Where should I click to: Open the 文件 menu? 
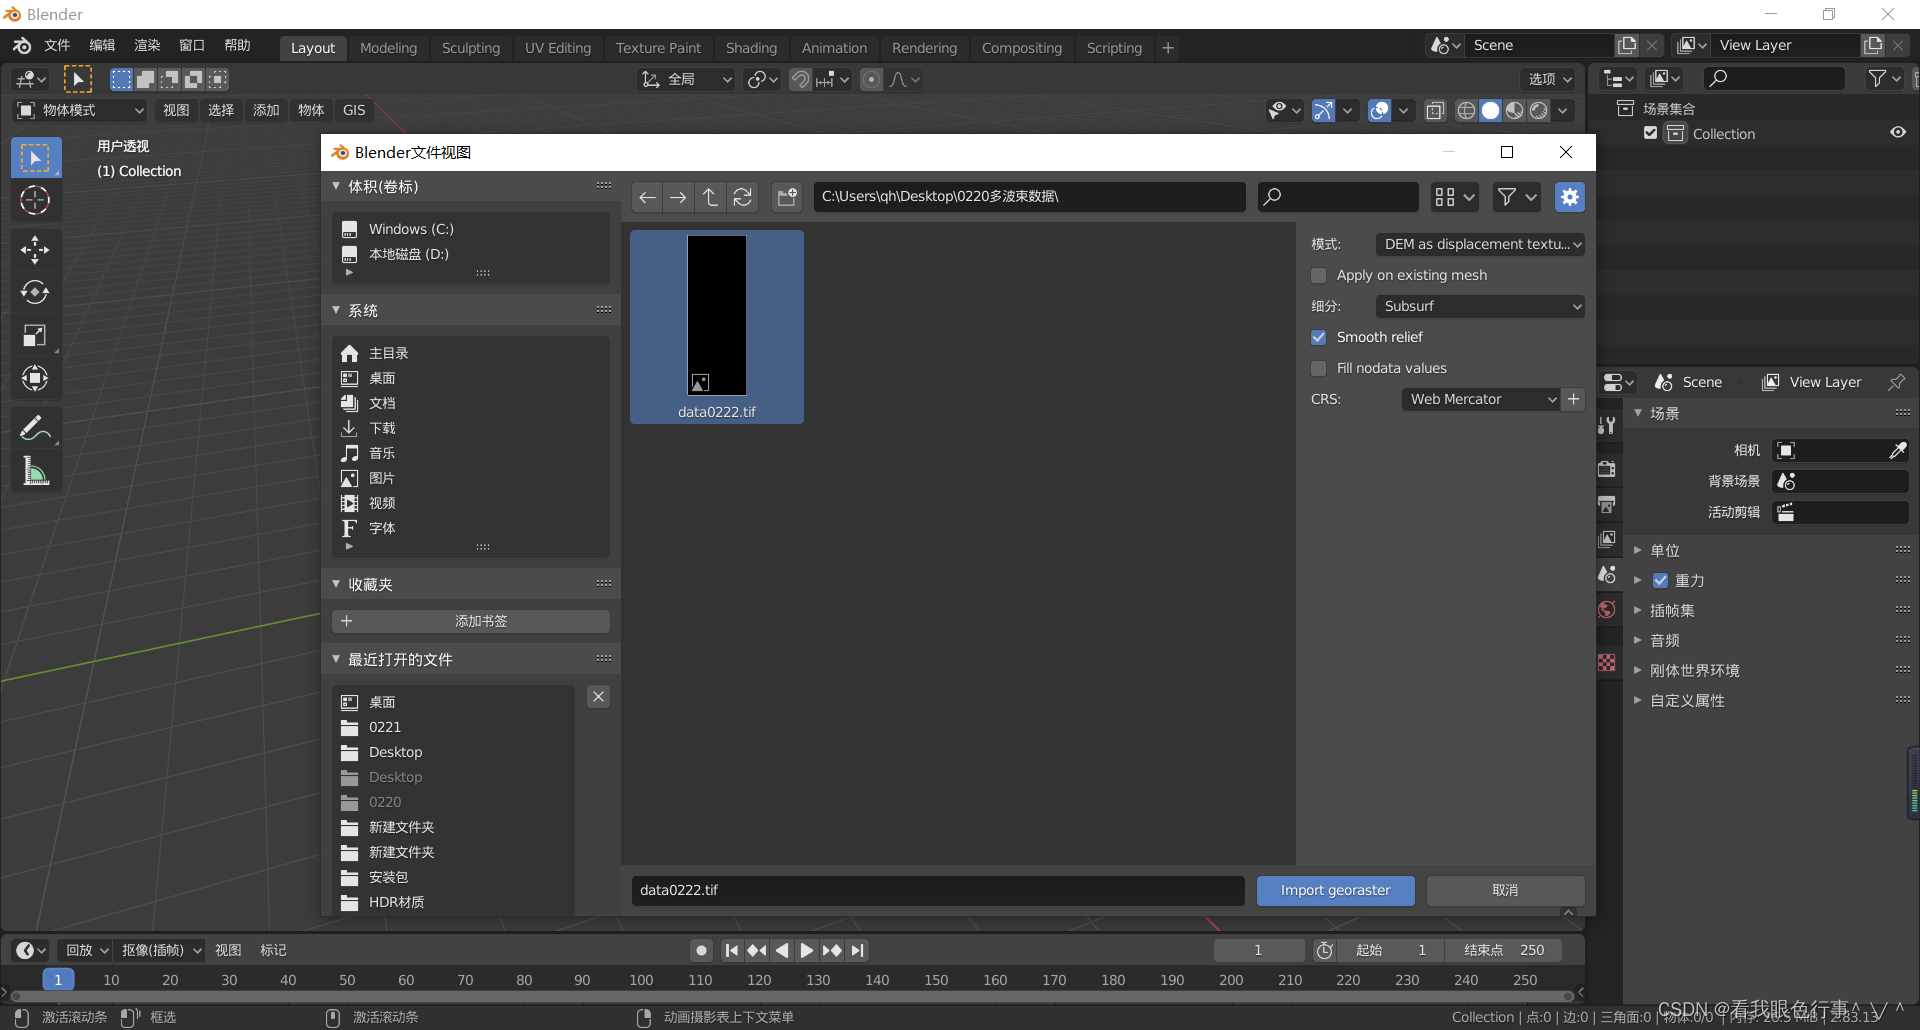[57, 45]
